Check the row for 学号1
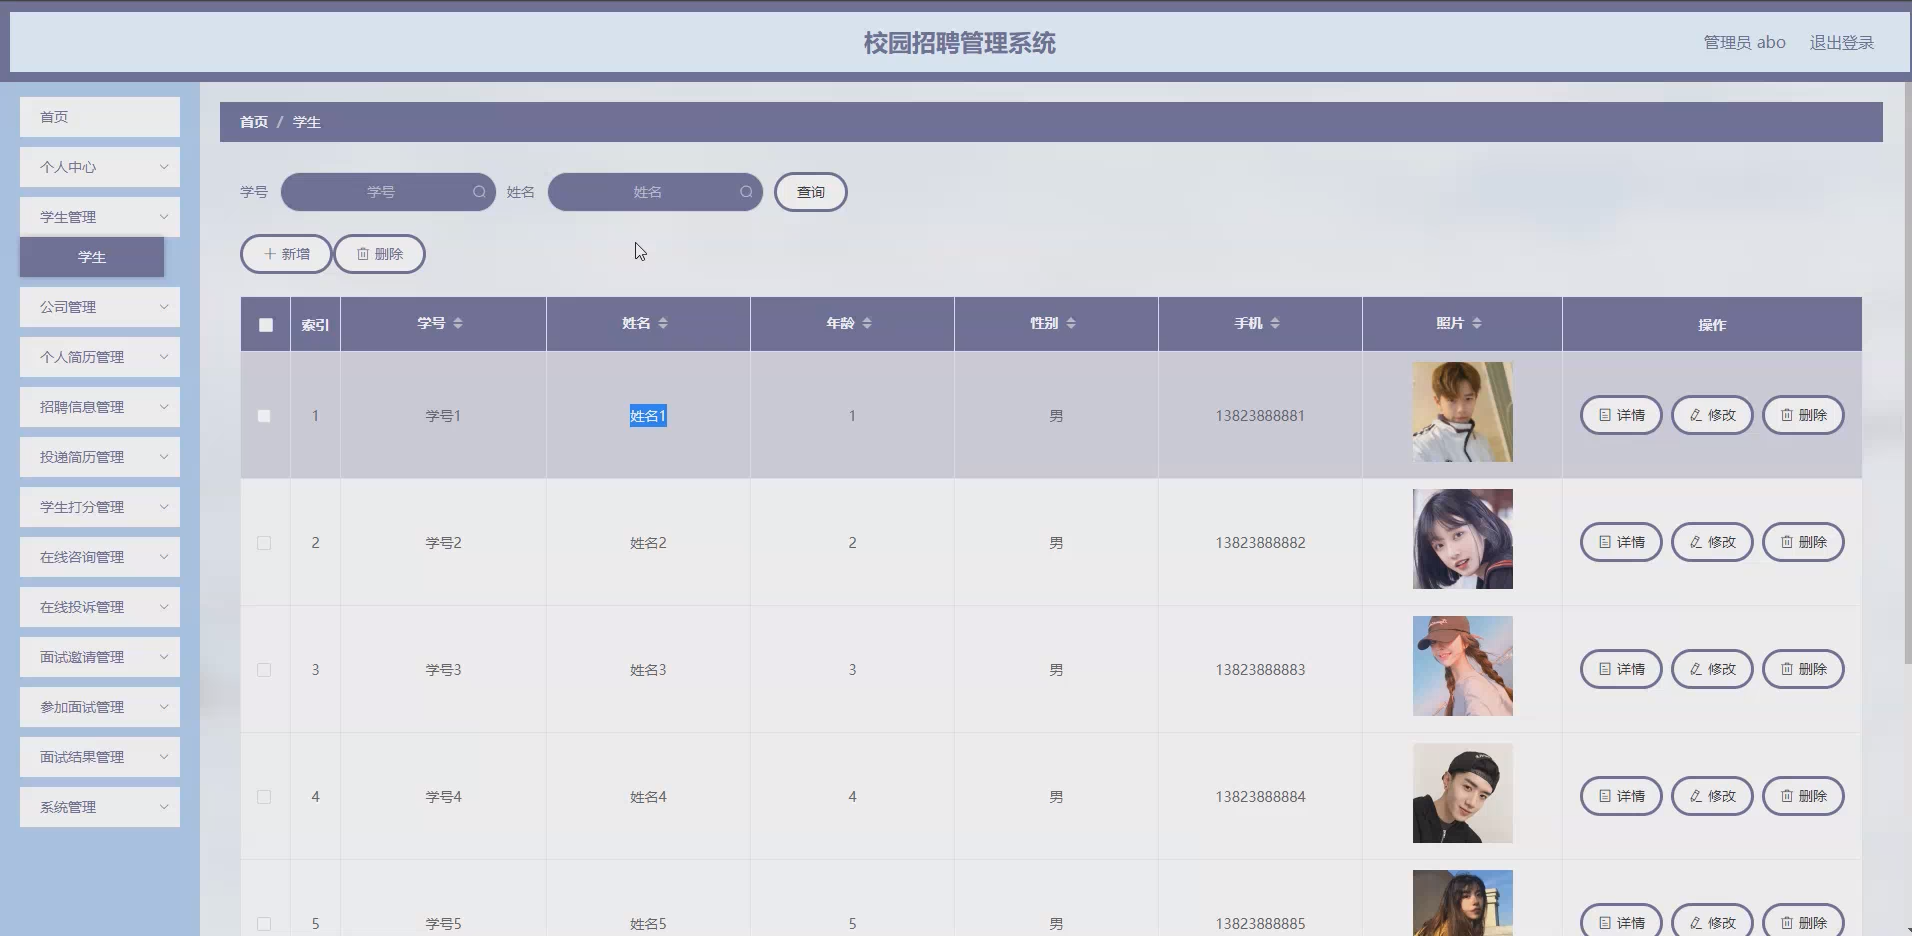Screen dimensions: 1912x936 click(x=264, y=416)
